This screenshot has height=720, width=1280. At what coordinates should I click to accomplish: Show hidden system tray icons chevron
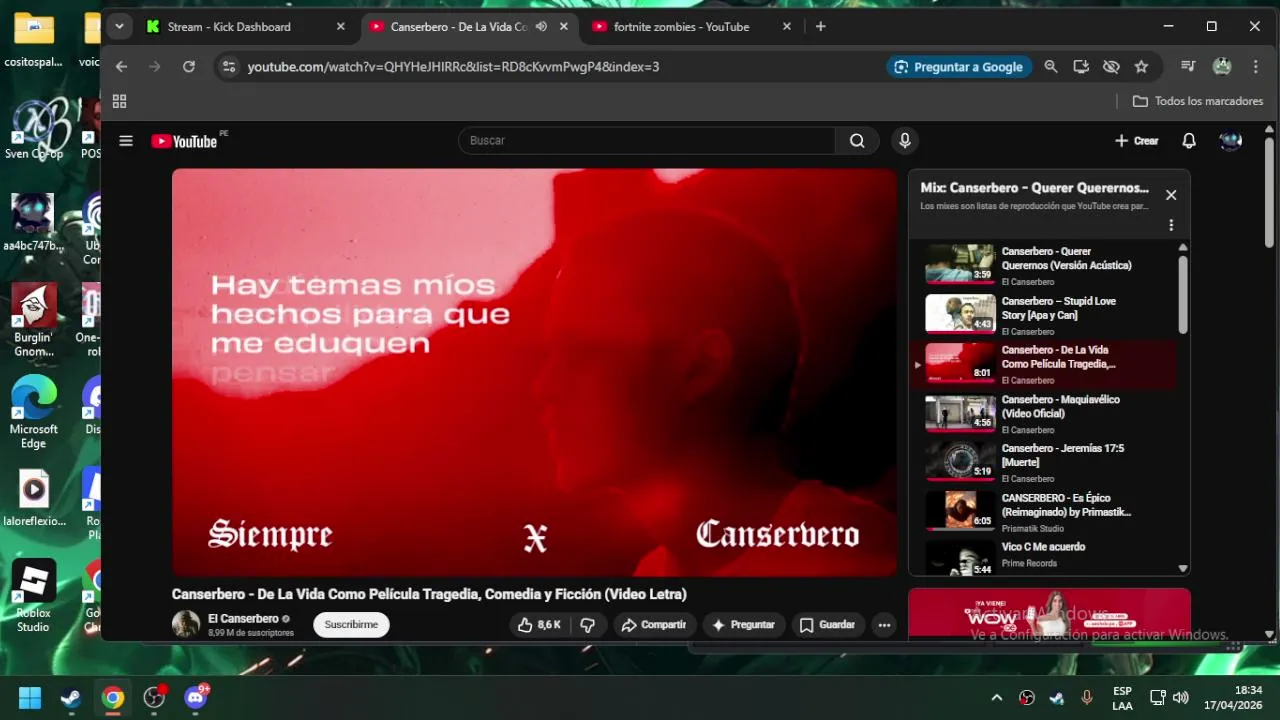point(996,697)
